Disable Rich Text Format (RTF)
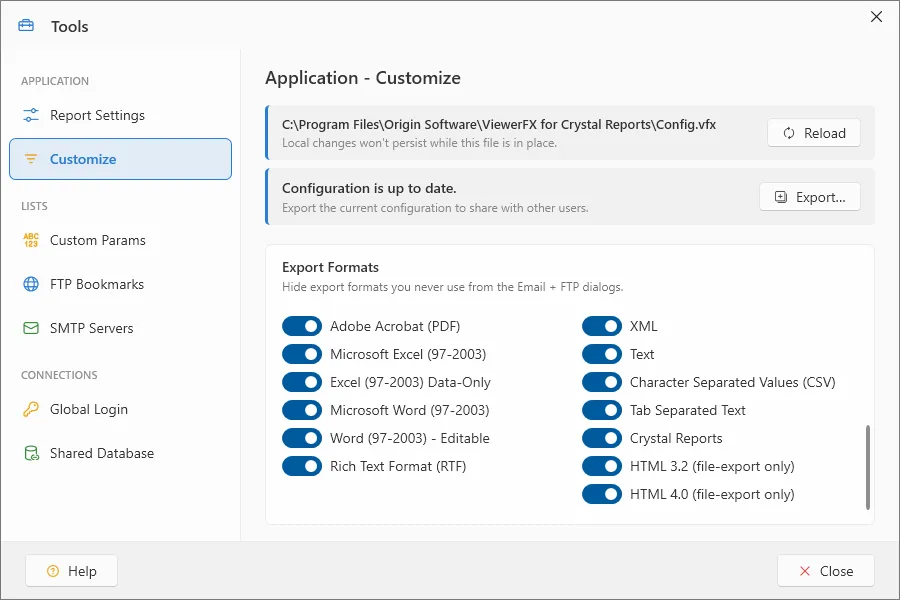900x600 pixels. point(302,466)
